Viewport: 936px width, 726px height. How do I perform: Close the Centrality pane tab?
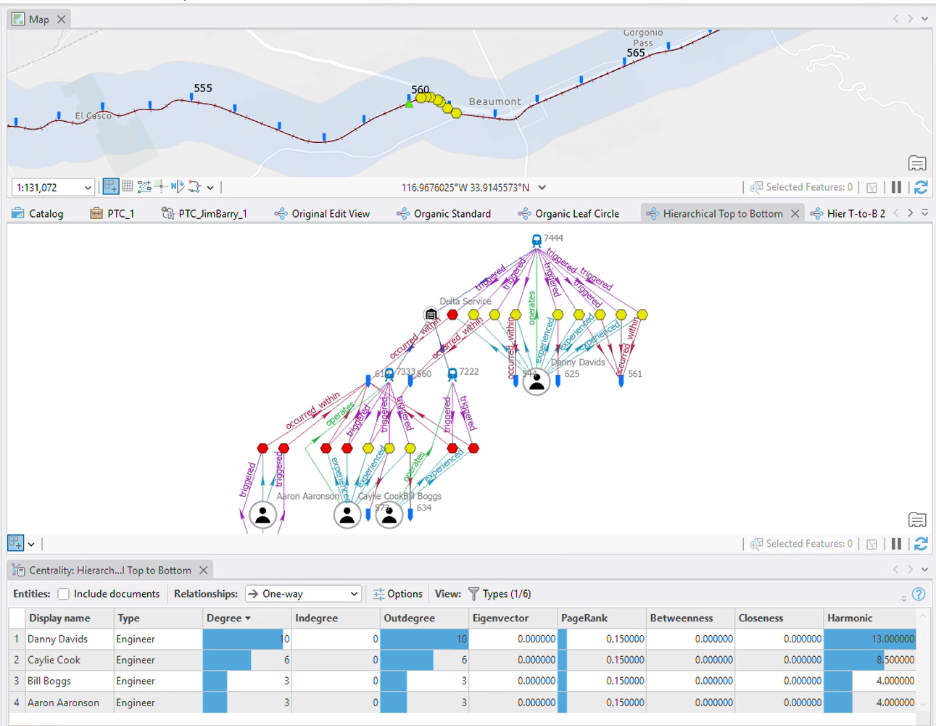[x=204, y=570]
